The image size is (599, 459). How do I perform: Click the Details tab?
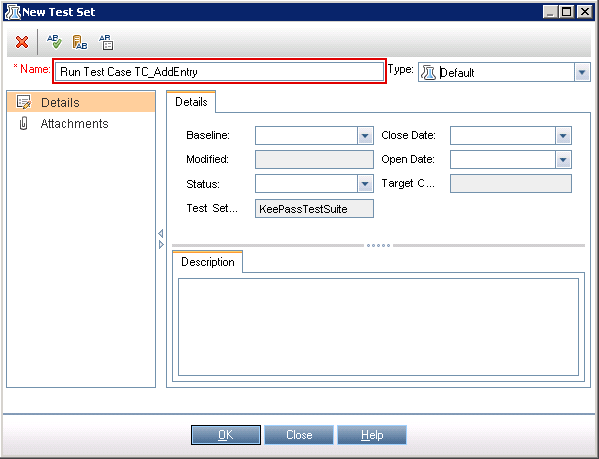point(191,102)
